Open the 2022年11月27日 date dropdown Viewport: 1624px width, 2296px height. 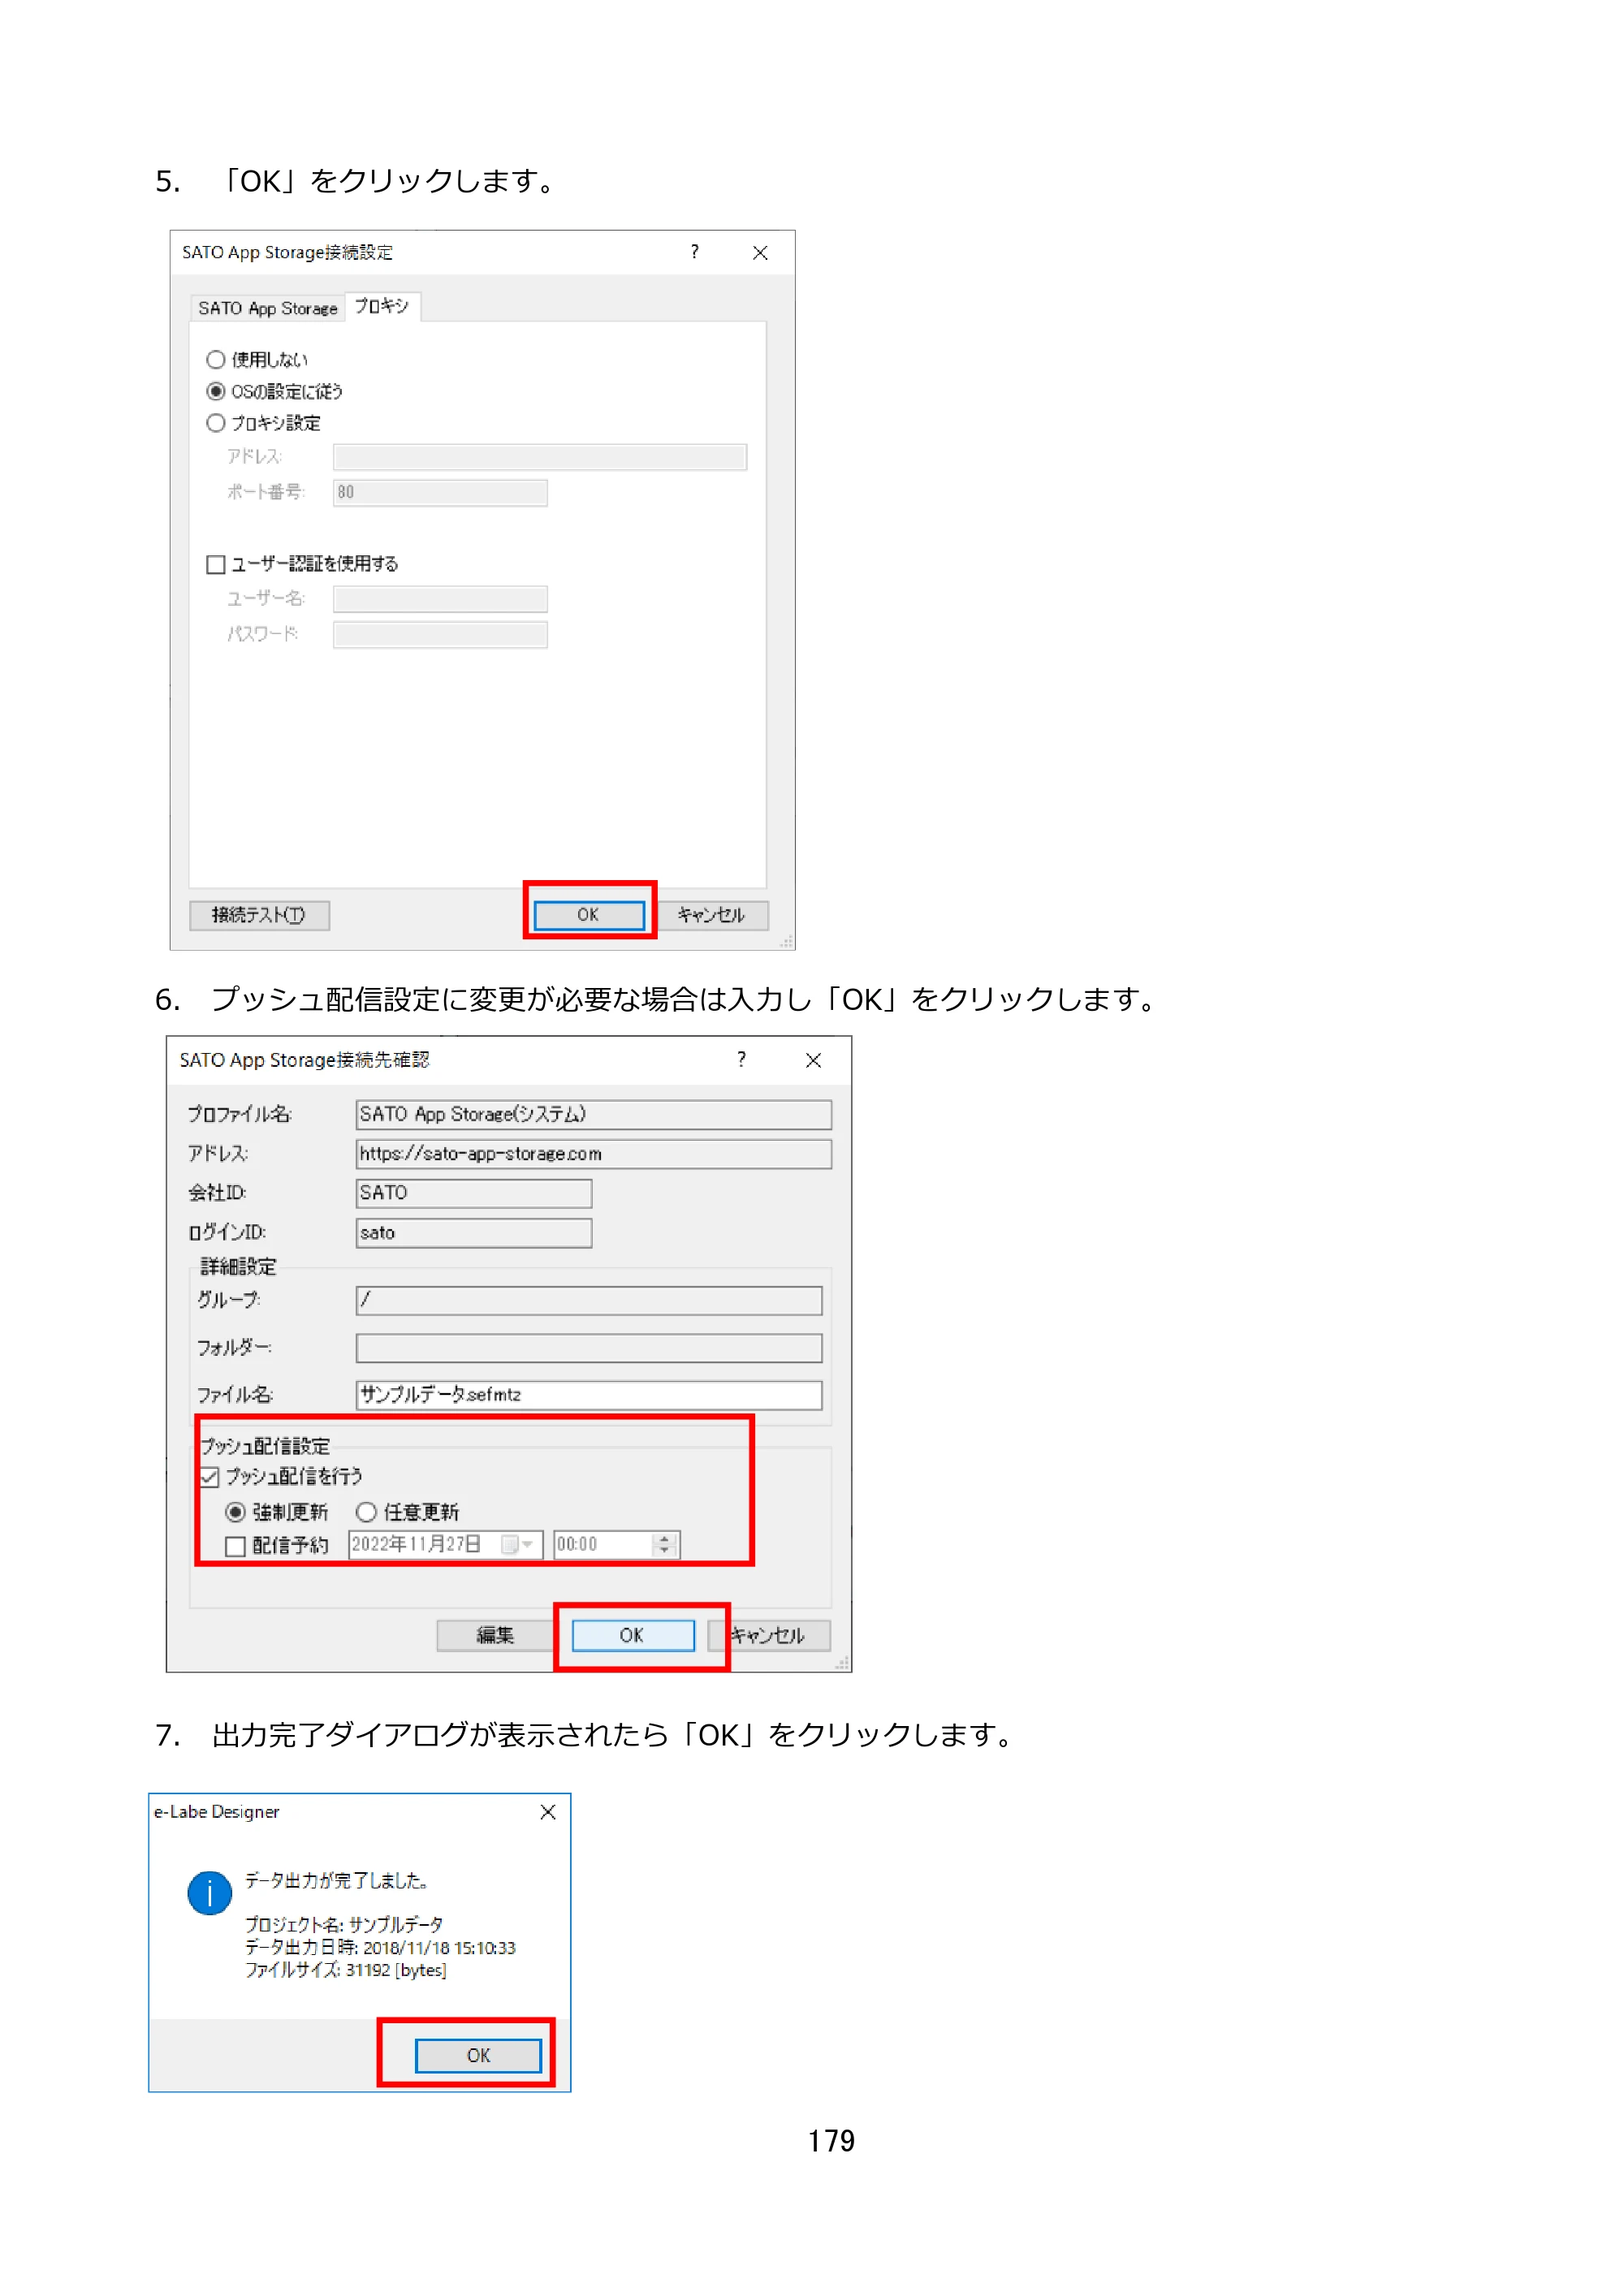click(520, 1545)
